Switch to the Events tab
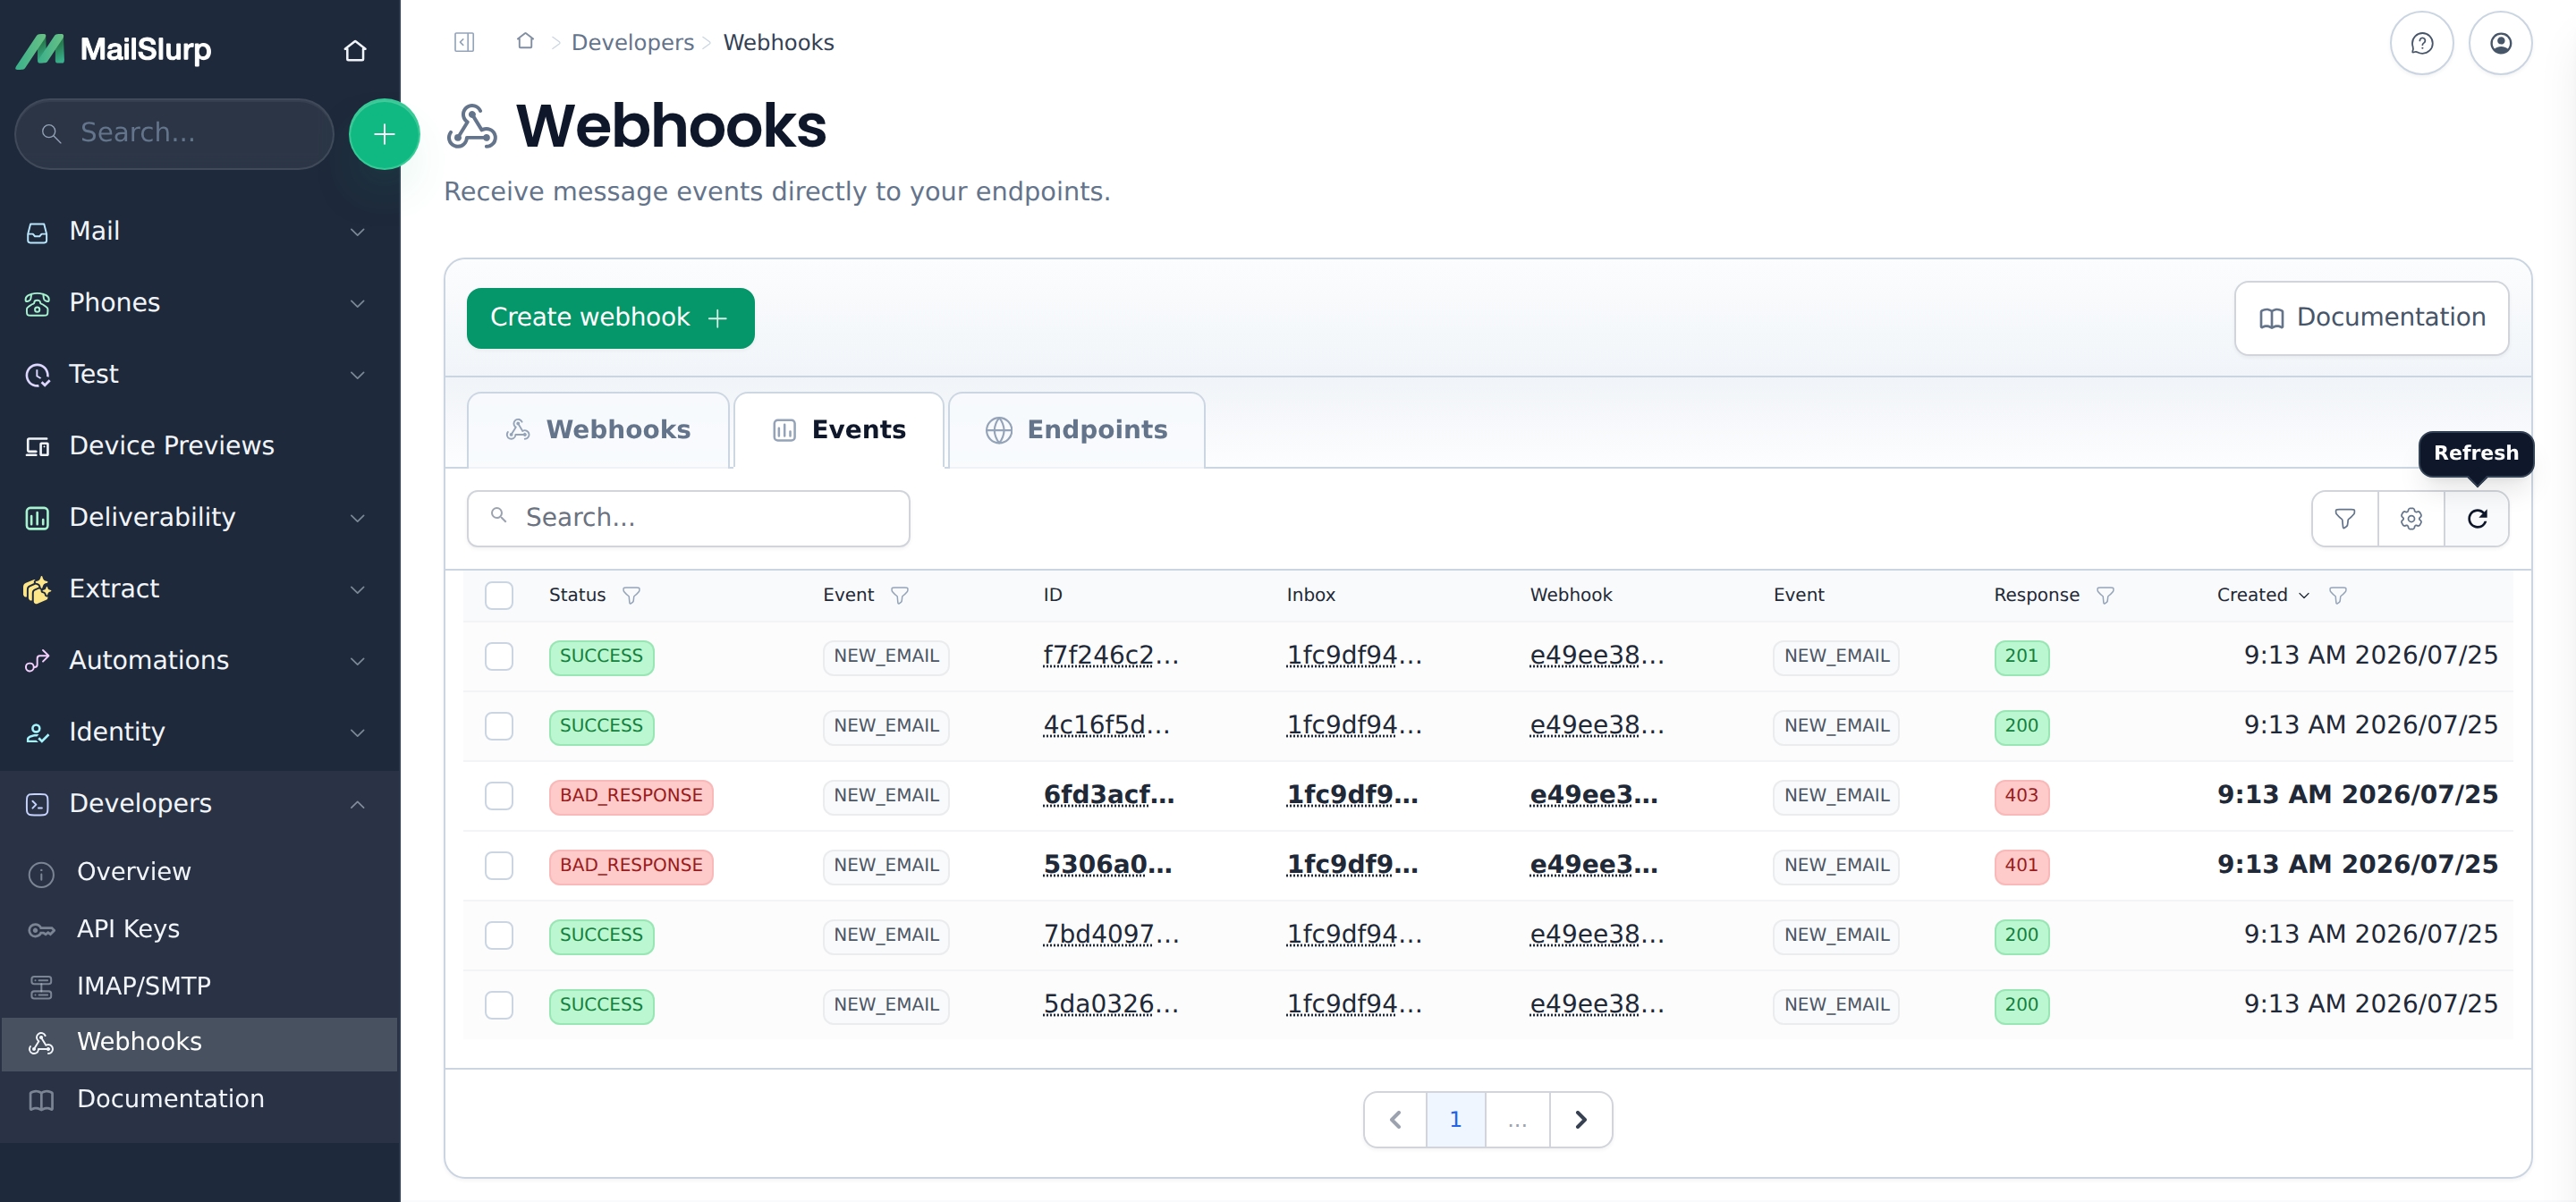 [839, 430]
